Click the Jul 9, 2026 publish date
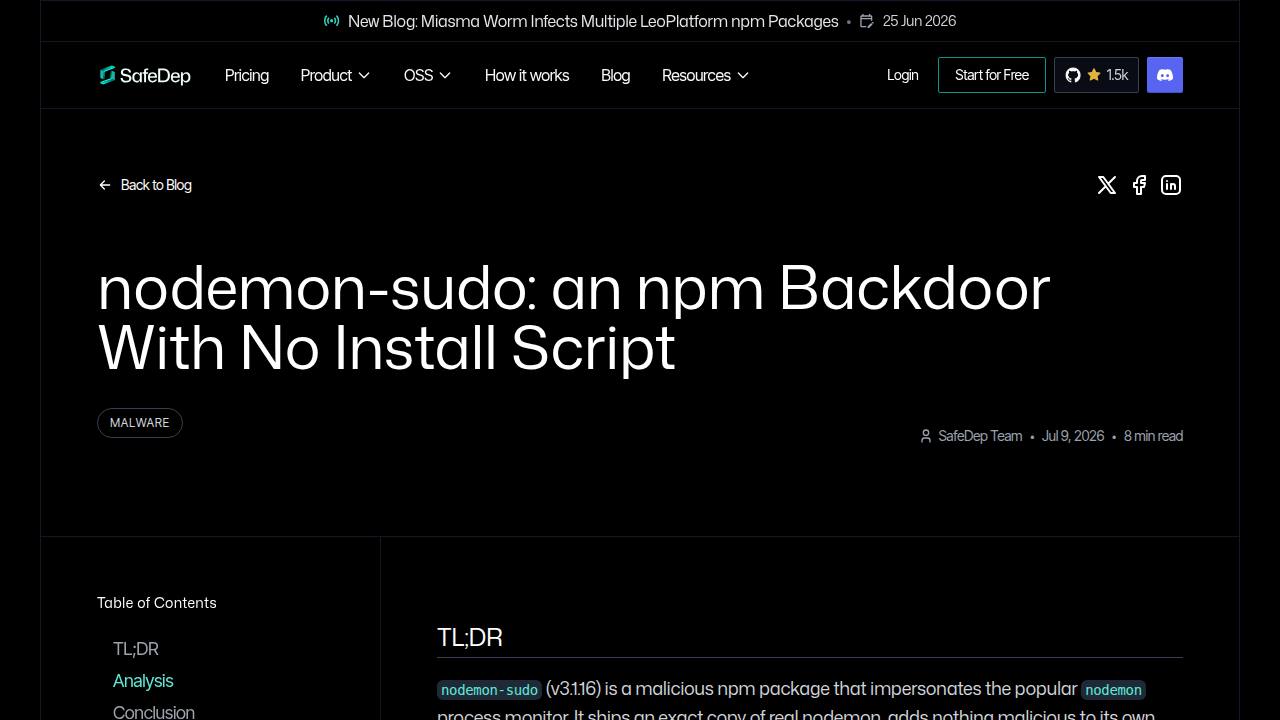The height and width of the screenshot is (720, 1280). 1073,436
